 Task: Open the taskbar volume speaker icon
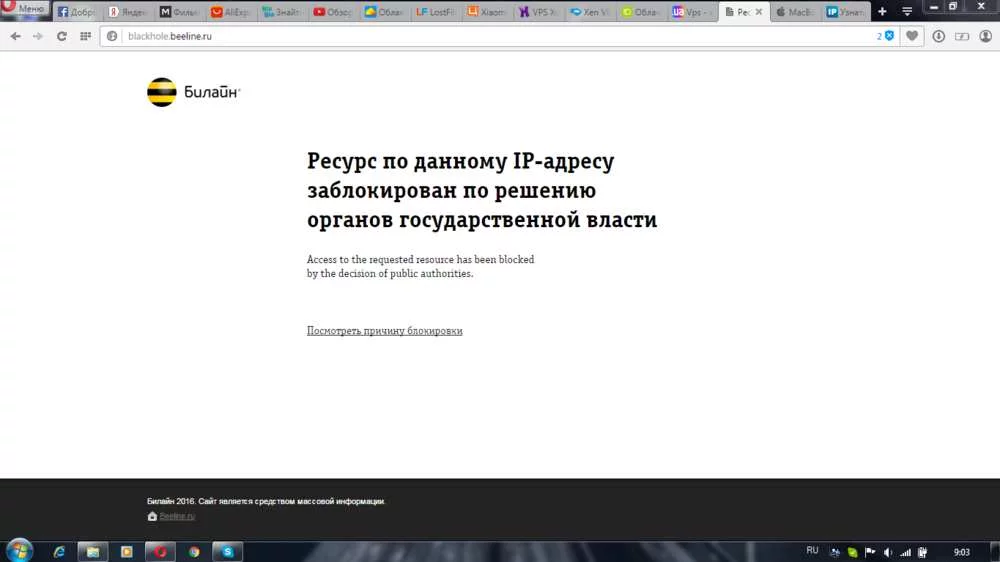point(888,552)
